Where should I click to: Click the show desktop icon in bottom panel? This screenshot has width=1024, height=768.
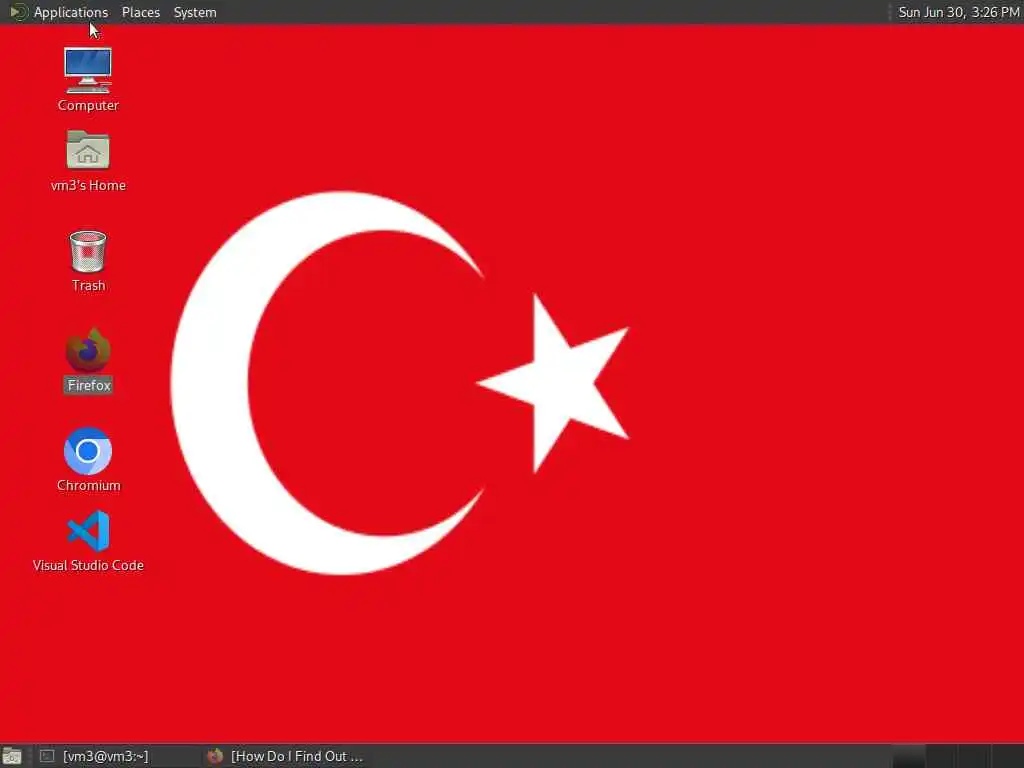point(12,756)
